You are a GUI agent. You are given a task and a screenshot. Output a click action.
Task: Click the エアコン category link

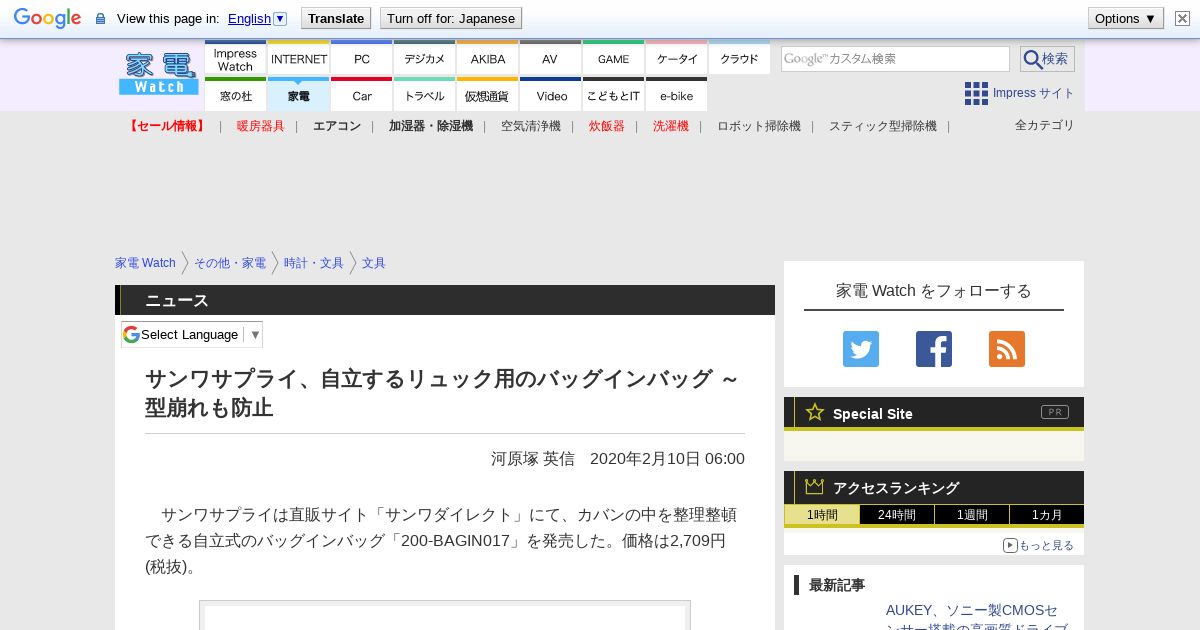[x=337, y=126]
